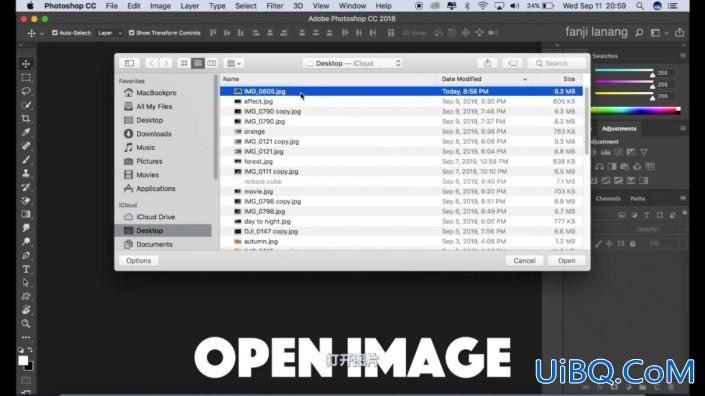The image size is (705, 396).
Task: Select the Pen tool
Action: [26, 255]
